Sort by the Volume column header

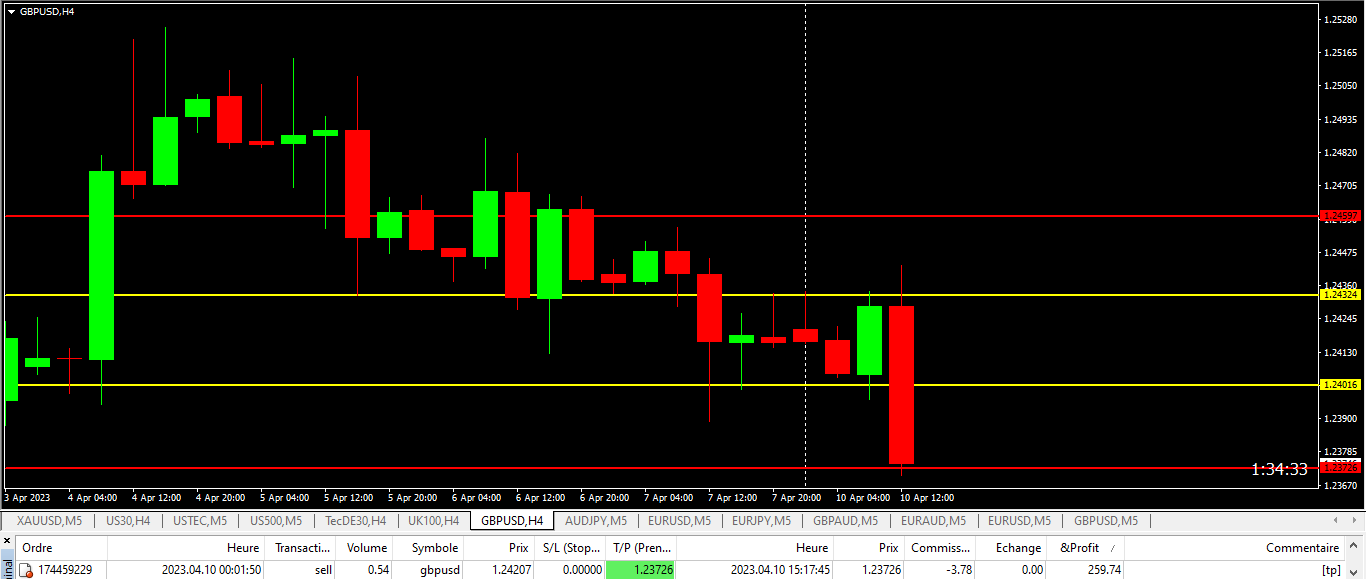[x=367, y=548]
